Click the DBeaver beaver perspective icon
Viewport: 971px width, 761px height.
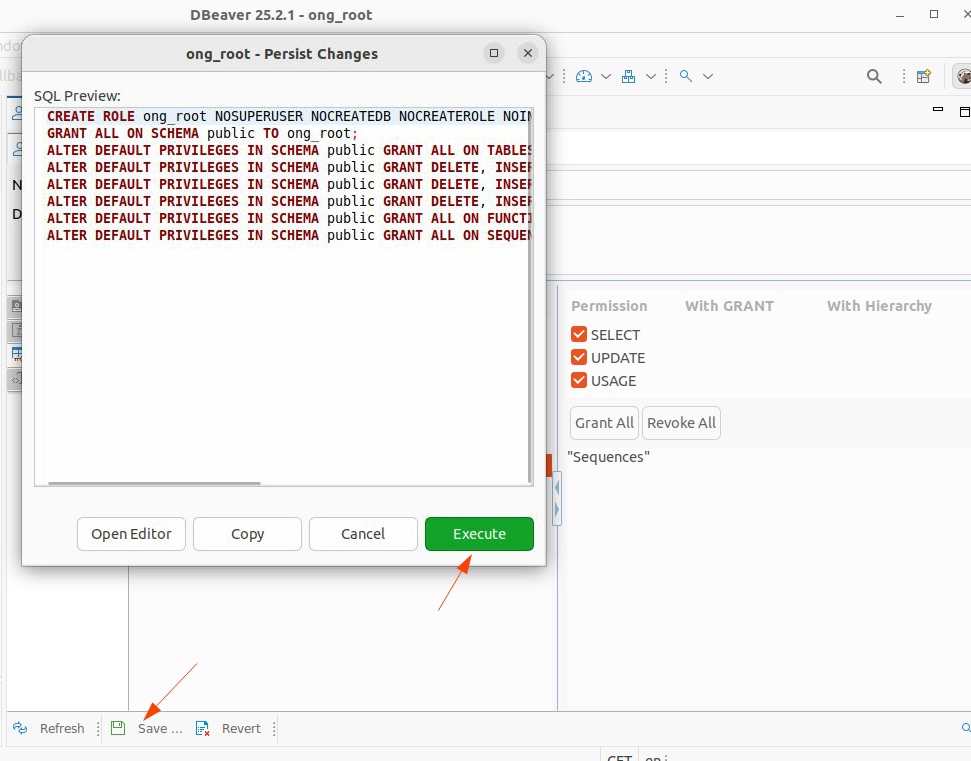coord(963,76)
